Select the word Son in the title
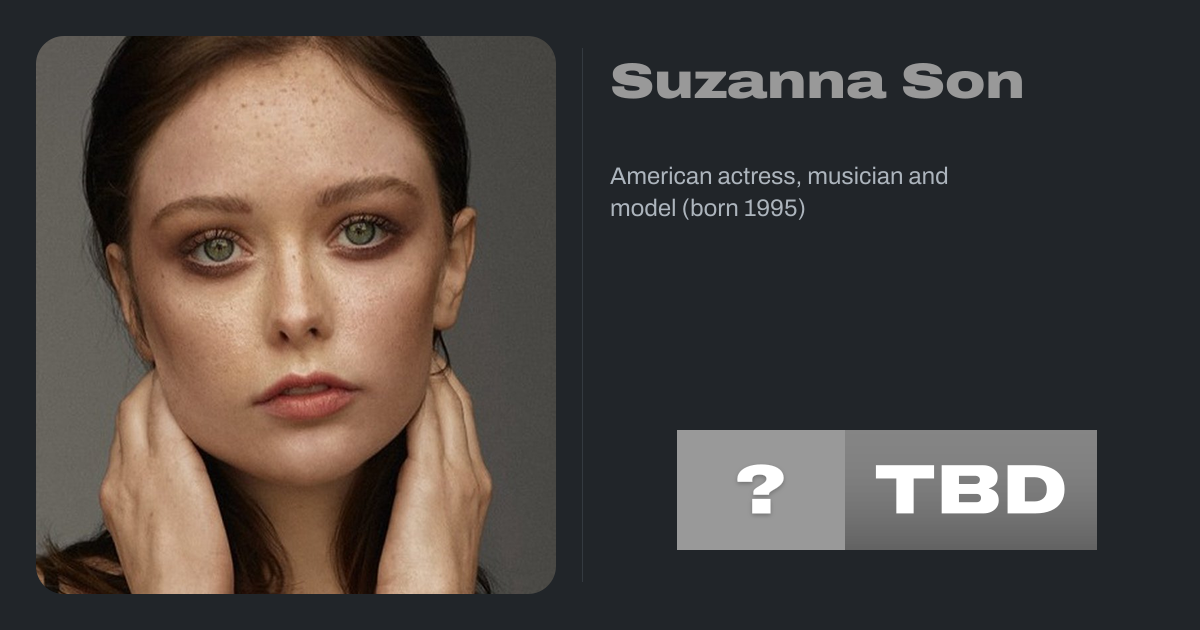This screenshot has width=1200, height=630. click(962, 81)
